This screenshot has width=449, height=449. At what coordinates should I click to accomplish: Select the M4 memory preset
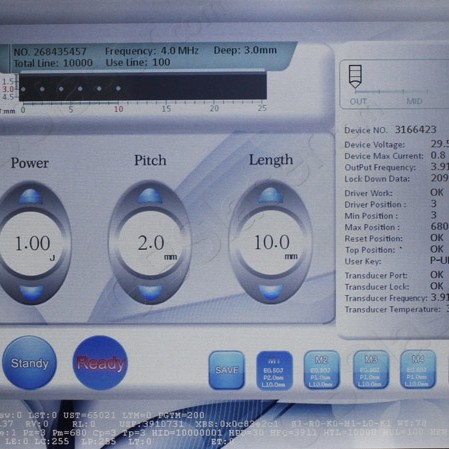(418, 369)
